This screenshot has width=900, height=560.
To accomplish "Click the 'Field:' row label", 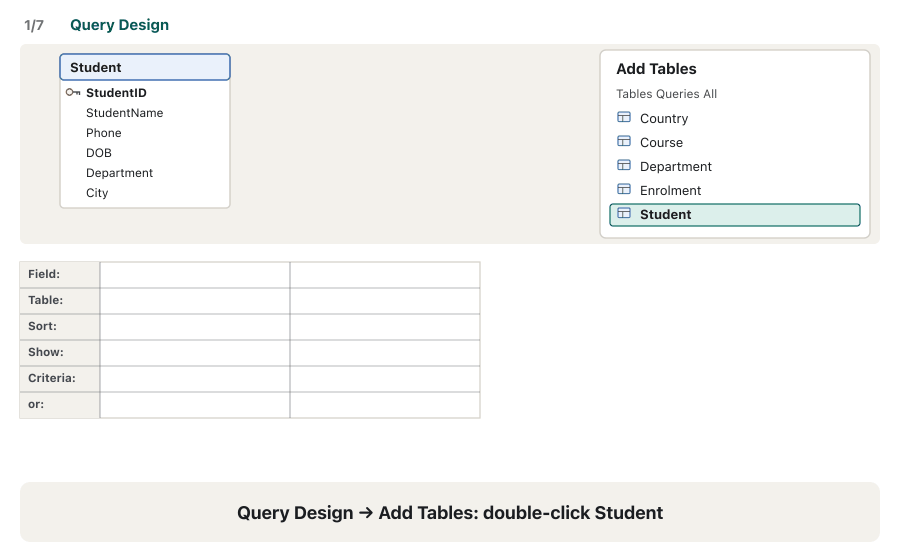I will pyautogui.click(x=44, y=274).
